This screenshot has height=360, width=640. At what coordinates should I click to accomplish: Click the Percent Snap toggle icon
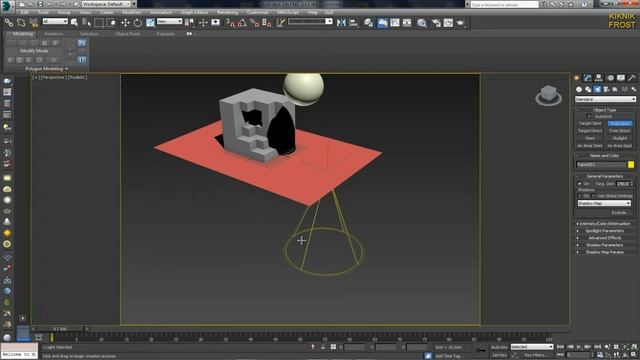254,23
